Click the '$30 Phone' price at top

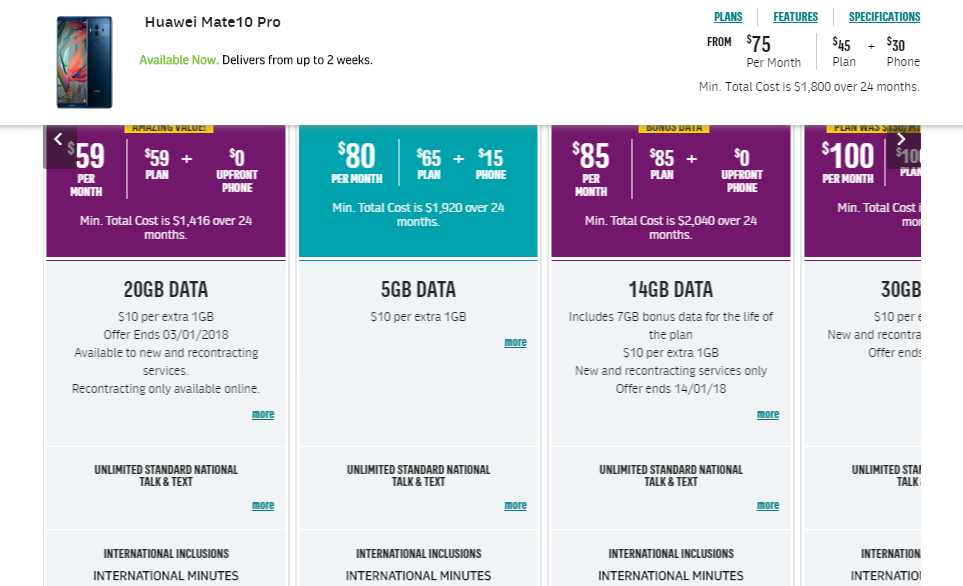tap(903, 52)
